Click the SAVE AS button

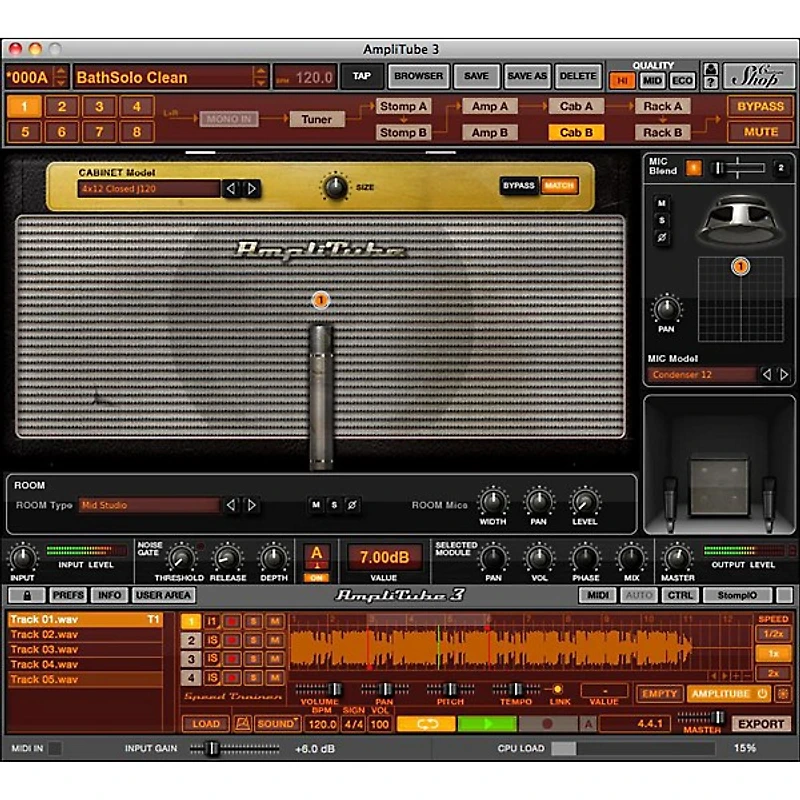point(527,76)
